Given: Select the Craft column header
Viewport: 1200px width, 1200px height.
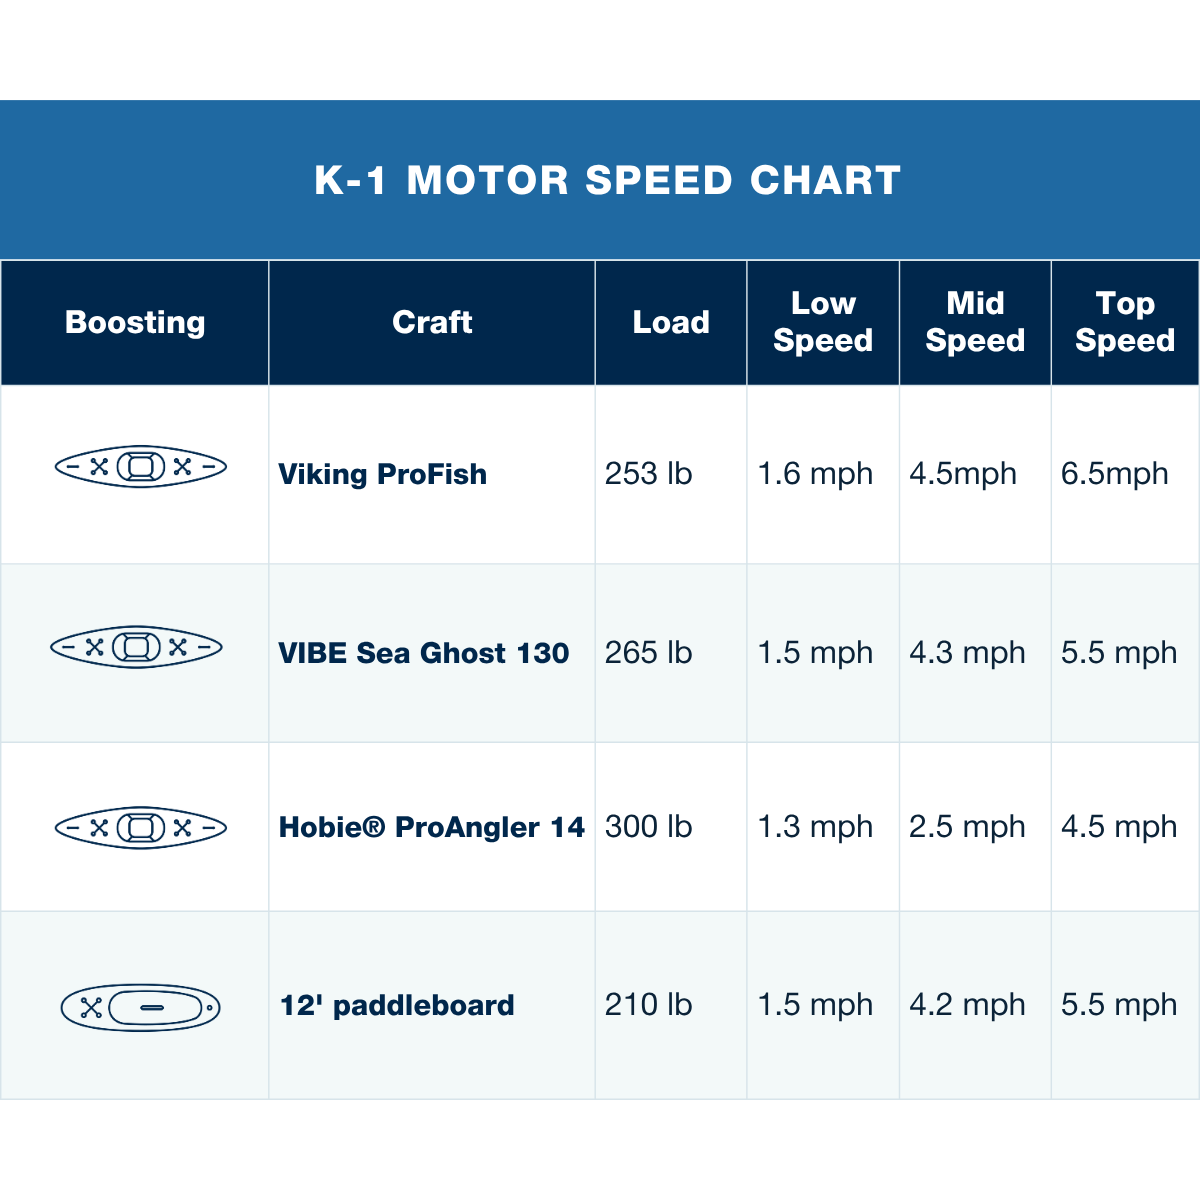Looking at the screenshot, I should tap(432, 322).
